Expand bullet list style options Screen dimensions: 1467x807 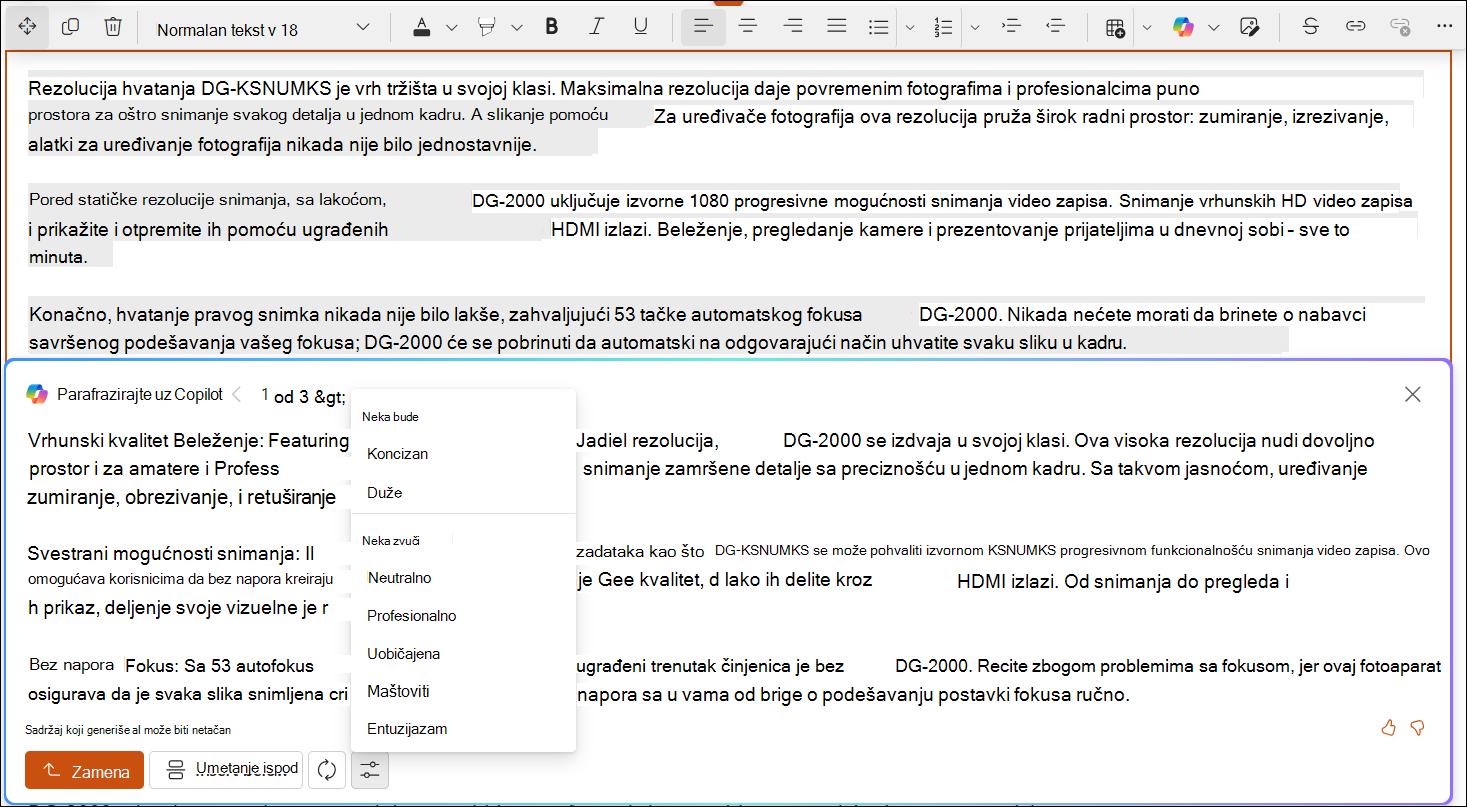tap(909, 27)
